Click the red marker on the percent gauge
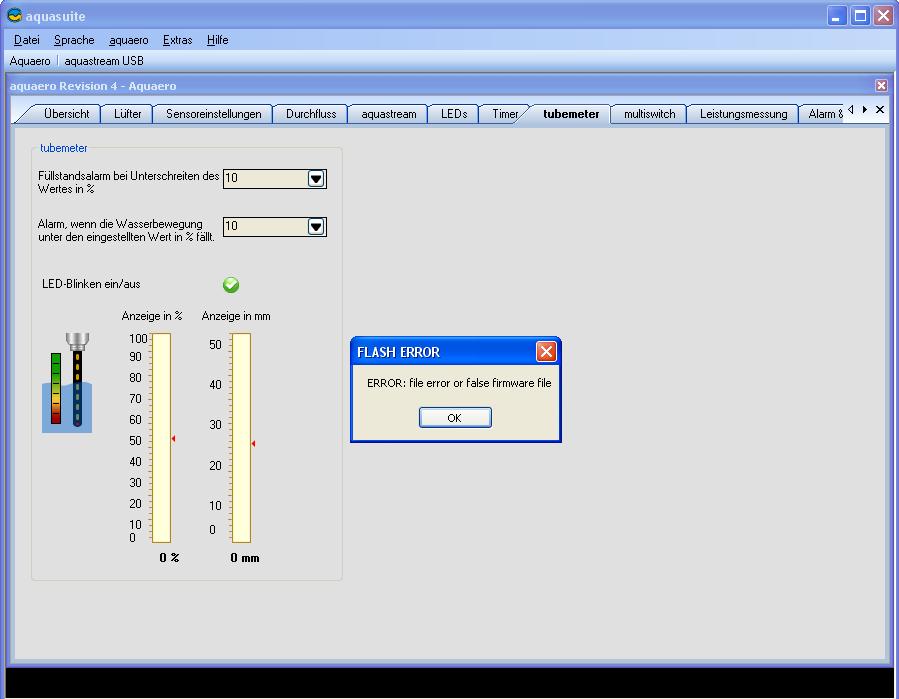The image size is (899, 699). click(x=173, y=439)
